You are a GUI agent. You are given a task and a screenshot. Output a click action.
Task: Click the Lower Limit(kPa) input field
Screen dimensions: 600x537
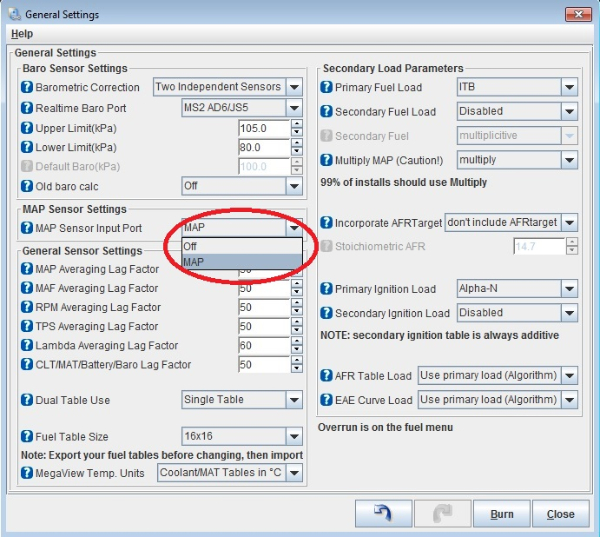(264, 147)
